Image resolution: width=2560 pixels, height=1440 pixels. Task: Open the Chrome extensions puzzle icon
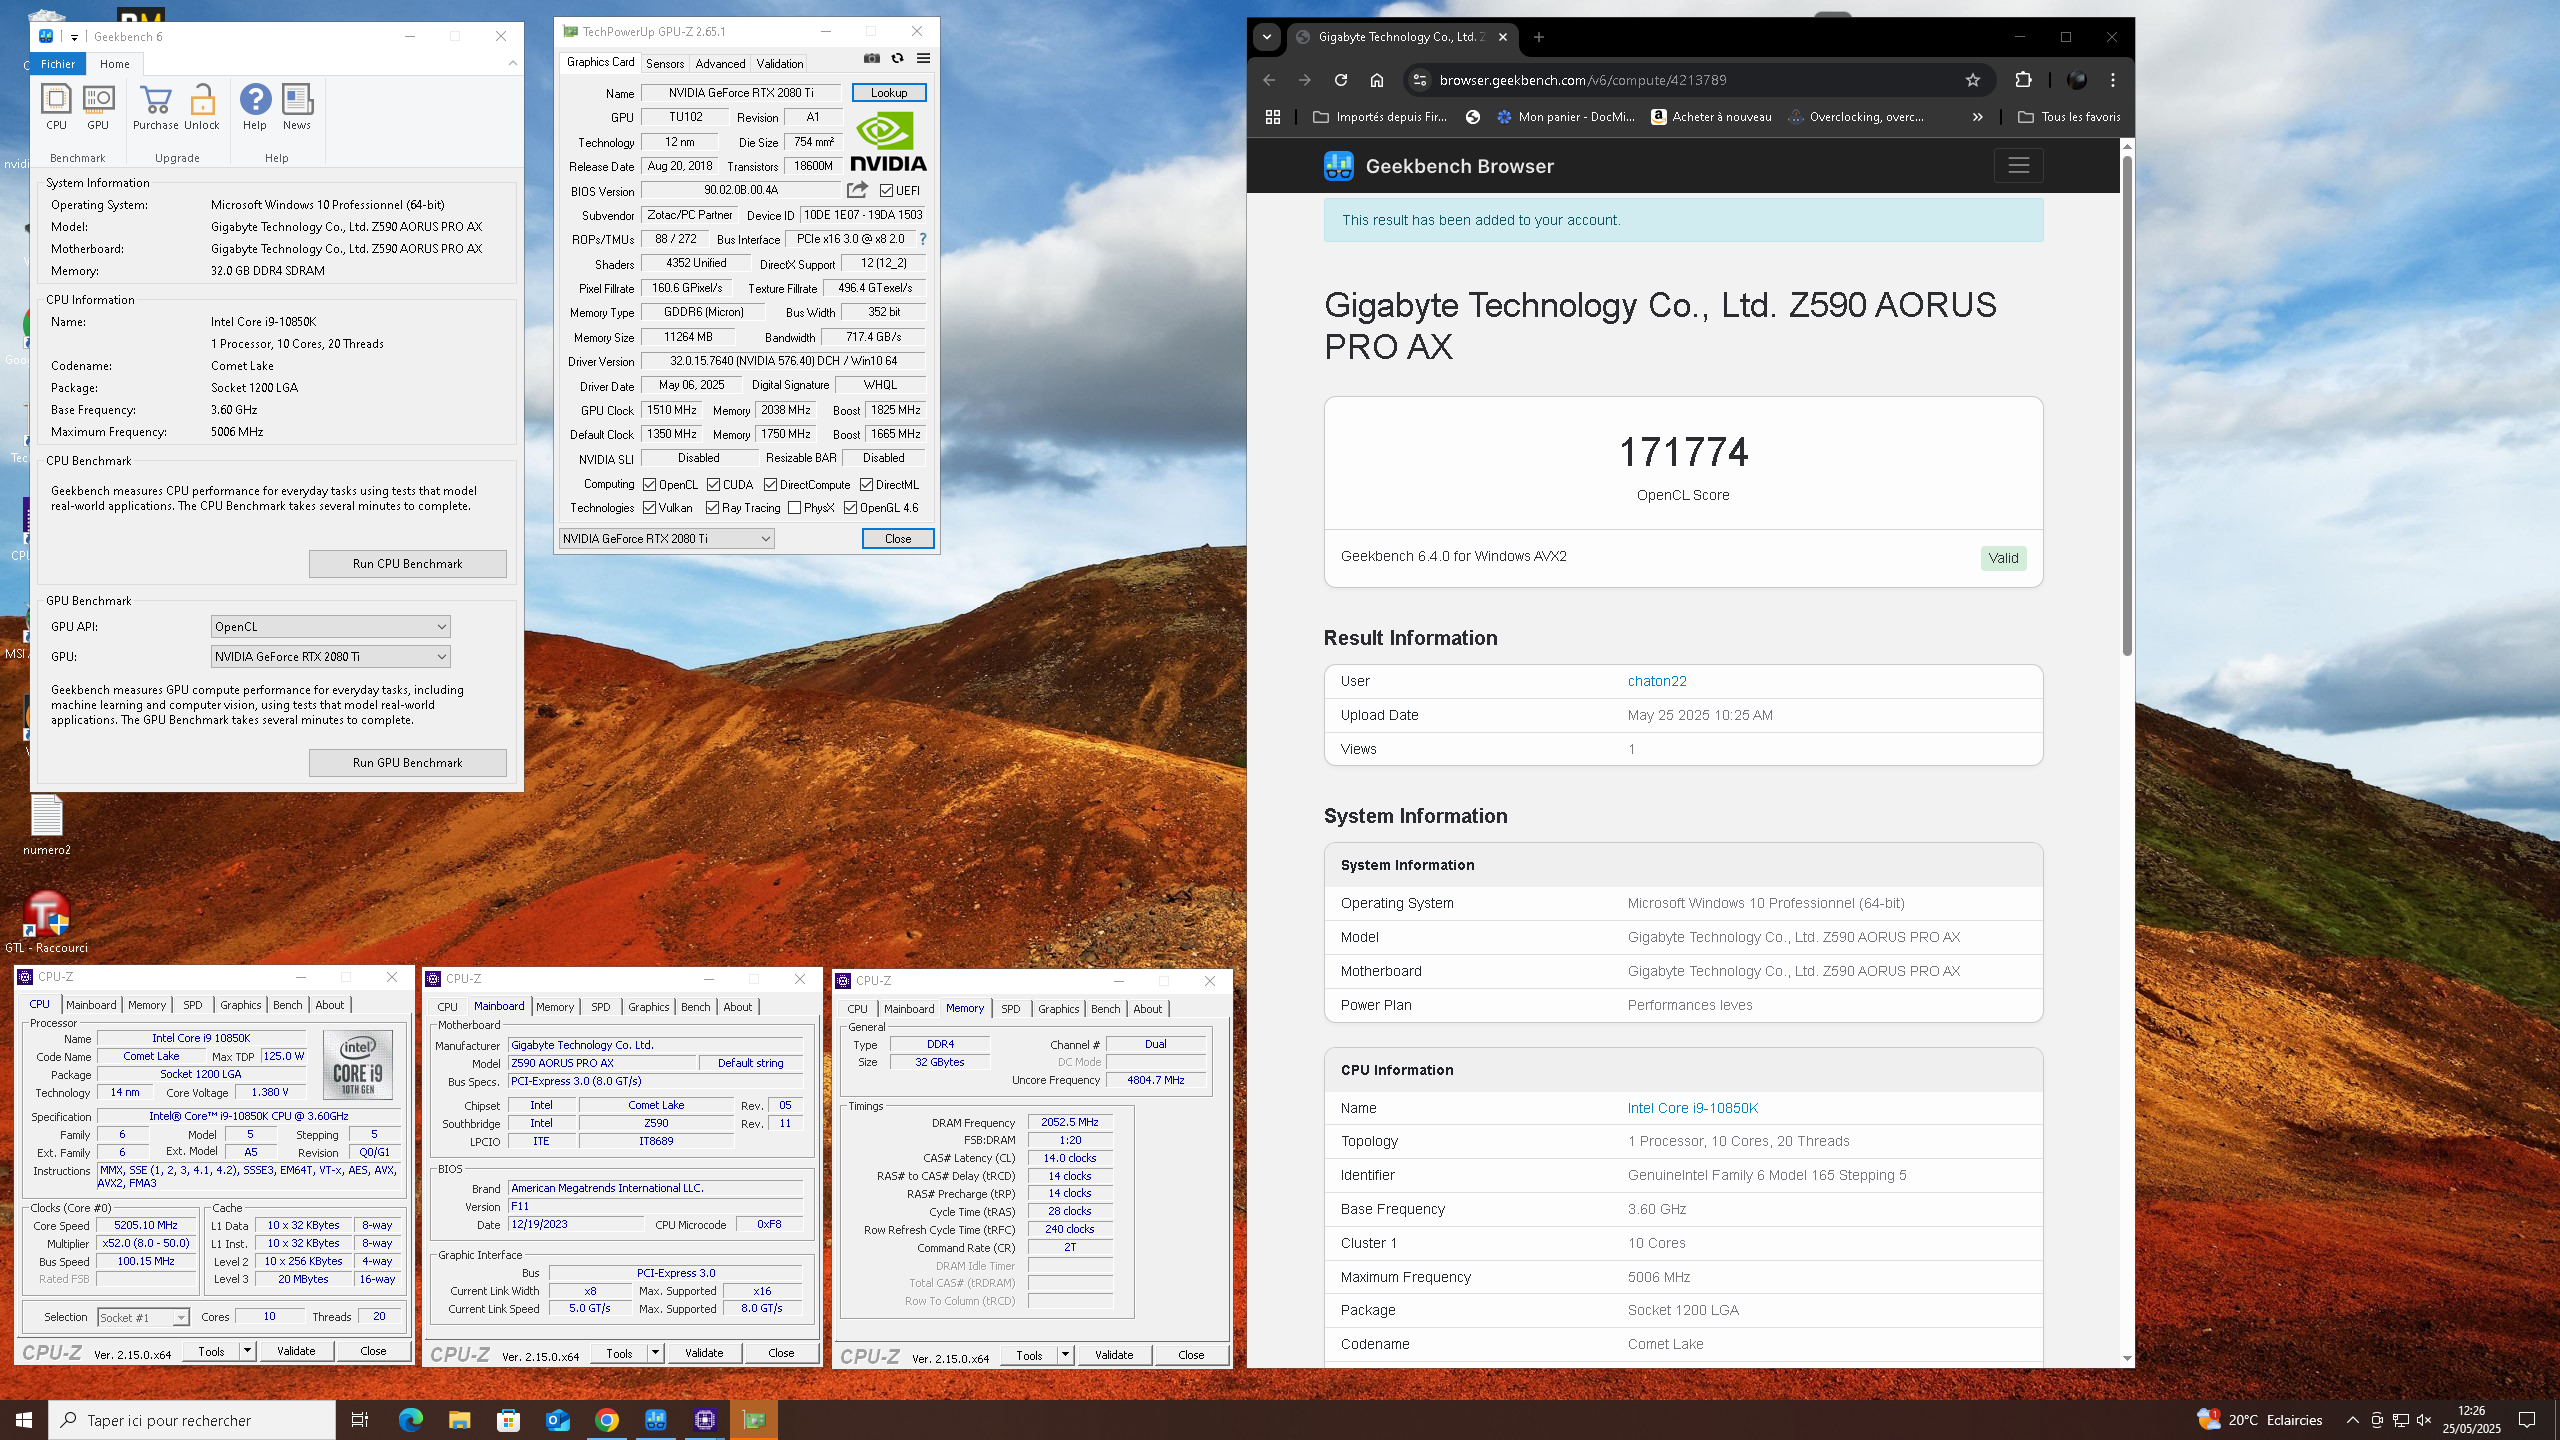pyautogui.click(x=2023, y=80)
